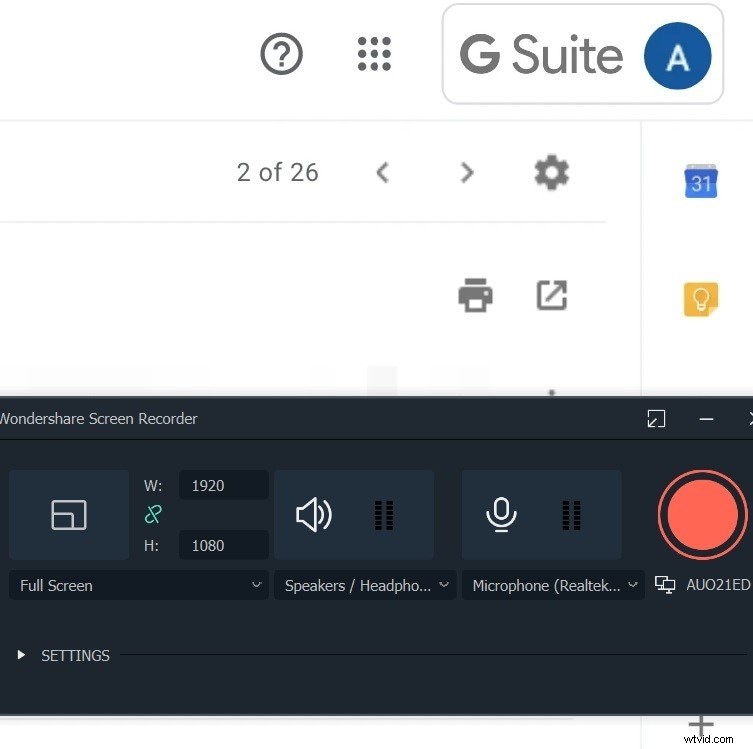Open the Microphone (Realtek) dropdown
This screenshot has width=753, height=749.
click(553, 585)
